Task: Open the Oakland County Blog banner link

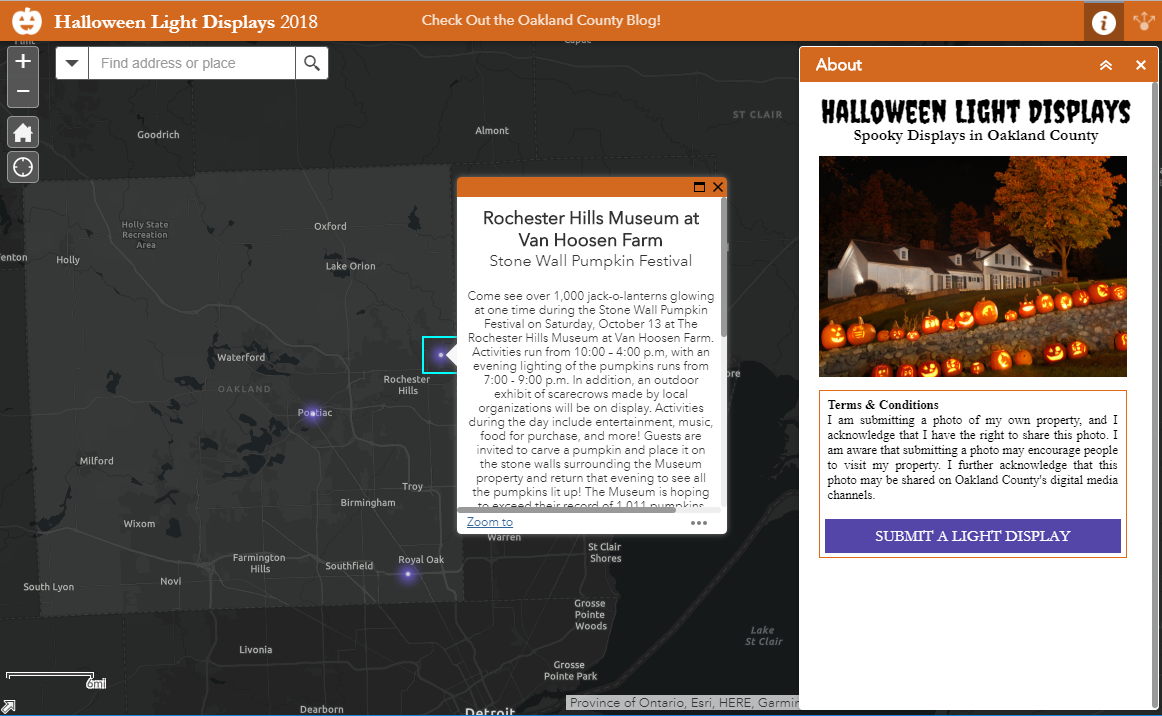Action: [x=541, y=19]
